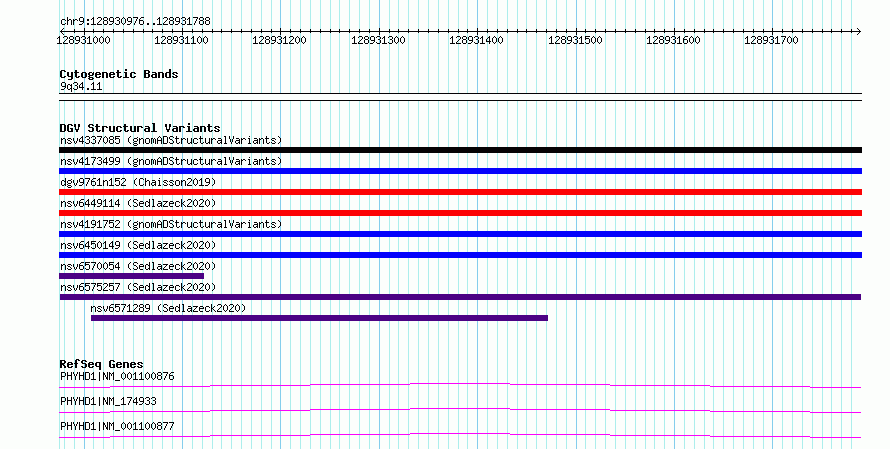Open the dgv9761n152 (Chaisson2019) label
The width and height of the screenshot is (890, 449).
click(138, 182)
